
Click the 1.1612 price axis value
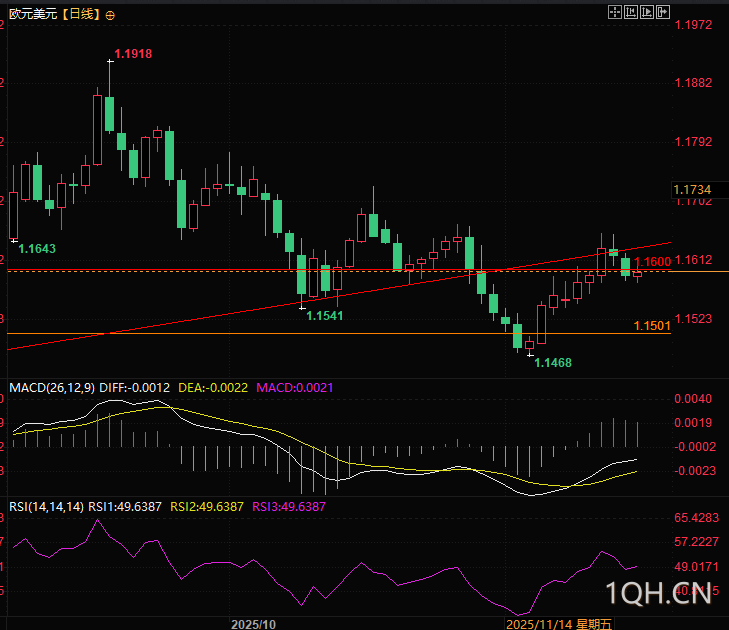coord(693,259)
